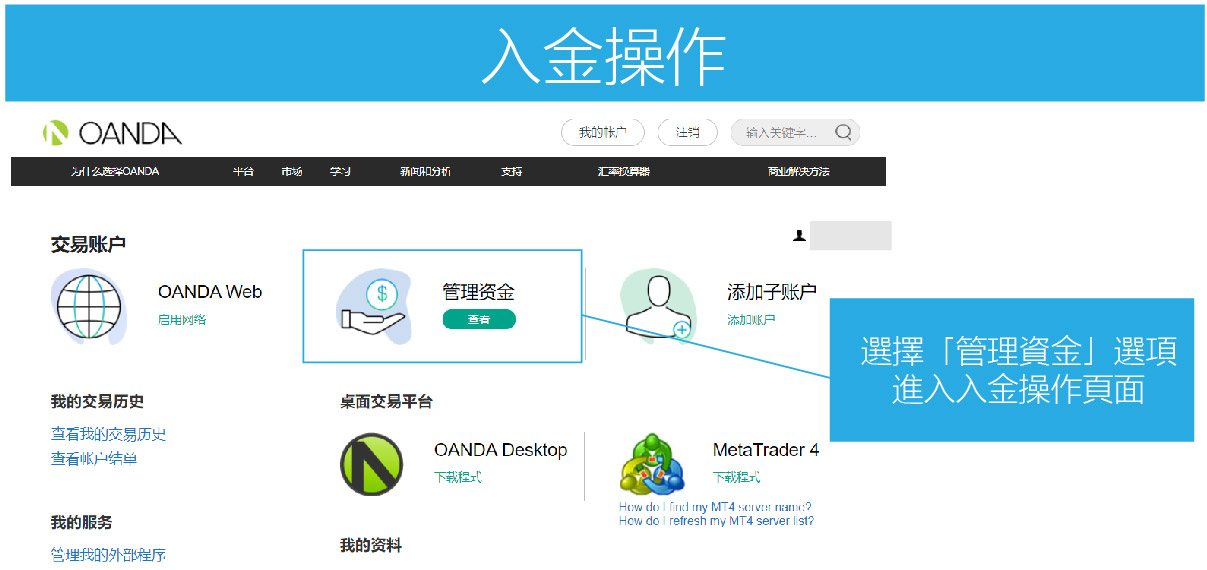This screenshot has height=570, width=1207.
Task: Click the OANDA Web globe icon
Action: click(88, 307)
